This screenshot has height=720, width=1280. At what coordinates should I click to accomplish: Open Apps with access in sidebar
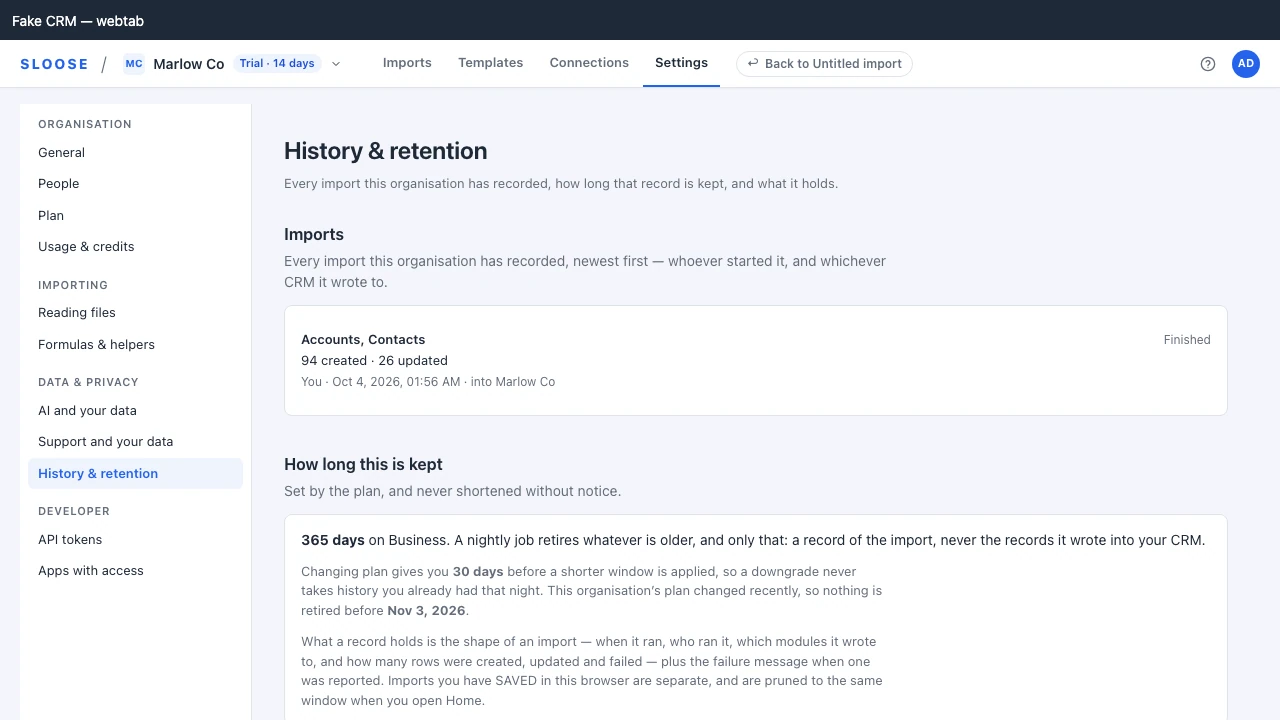coord(135,571)
